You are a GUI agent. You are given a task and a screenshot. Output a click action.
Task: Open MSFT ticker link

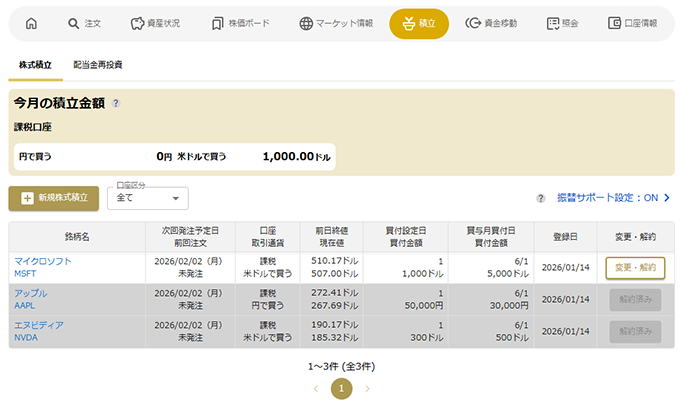click(x=25, y=274)
